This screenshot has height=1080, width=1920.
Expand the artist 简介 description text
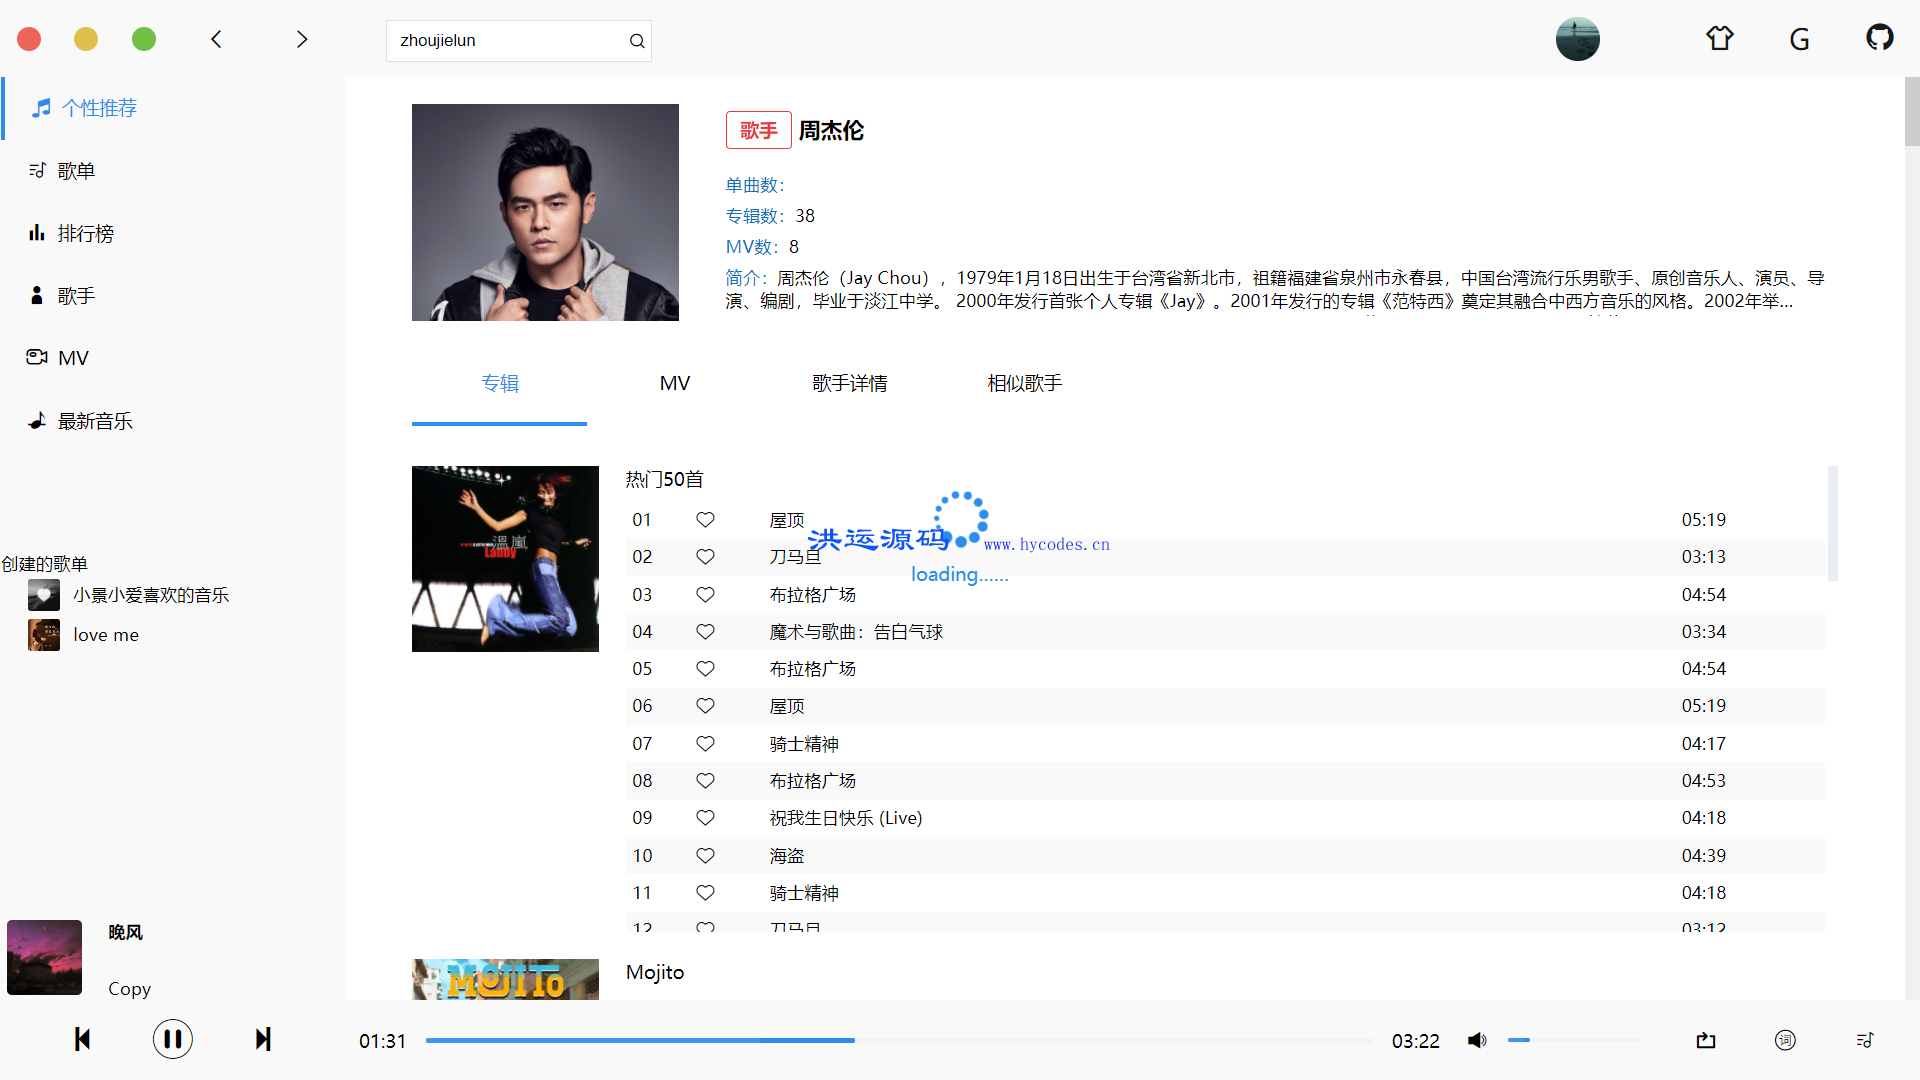point(1275,290)
